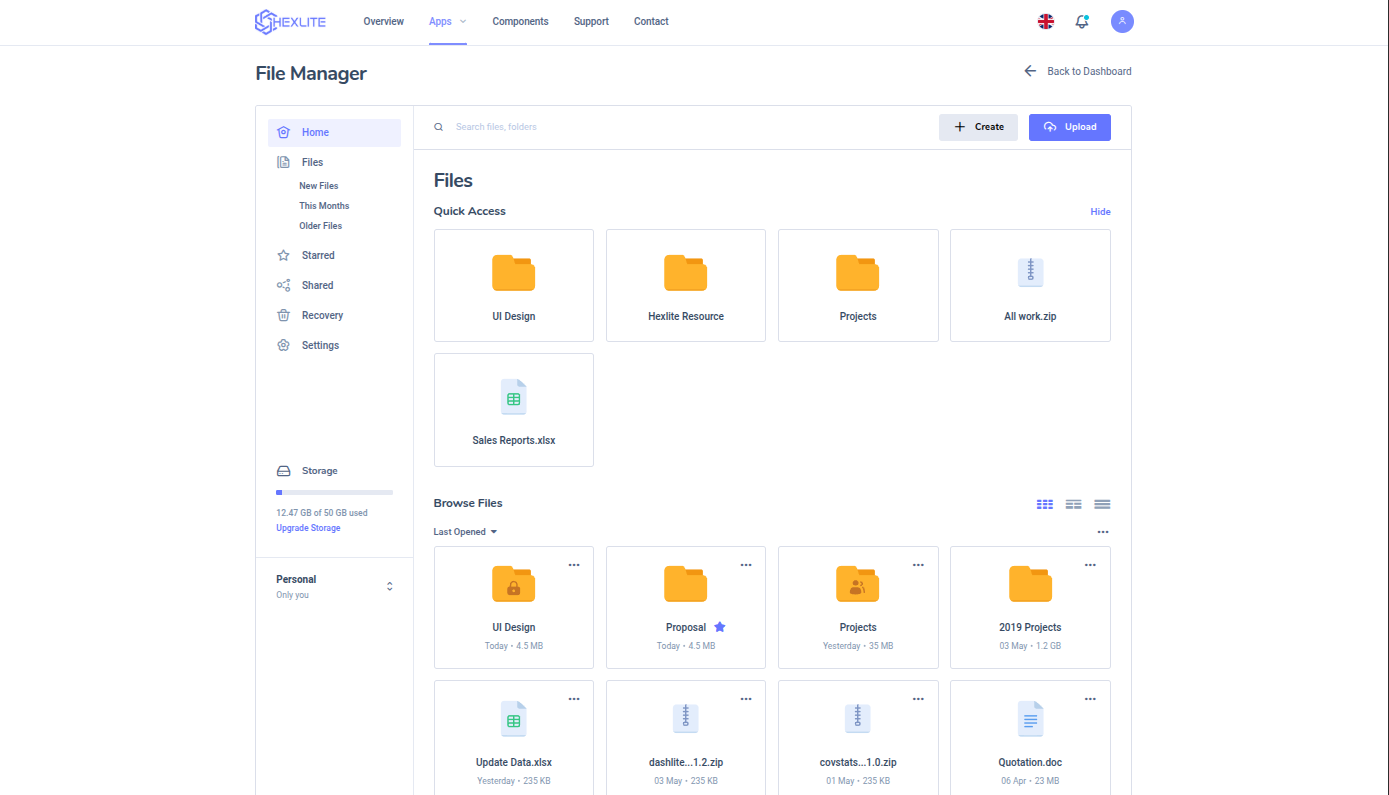Open All work.zip in Quick Access

point(1030,286)
